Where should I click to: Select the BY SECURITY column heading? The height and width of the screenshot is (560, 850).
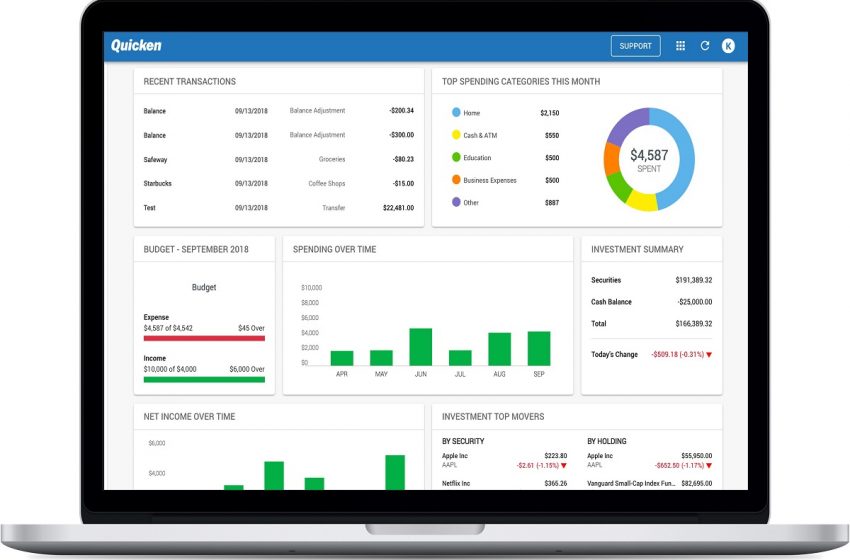pos(463,441)
